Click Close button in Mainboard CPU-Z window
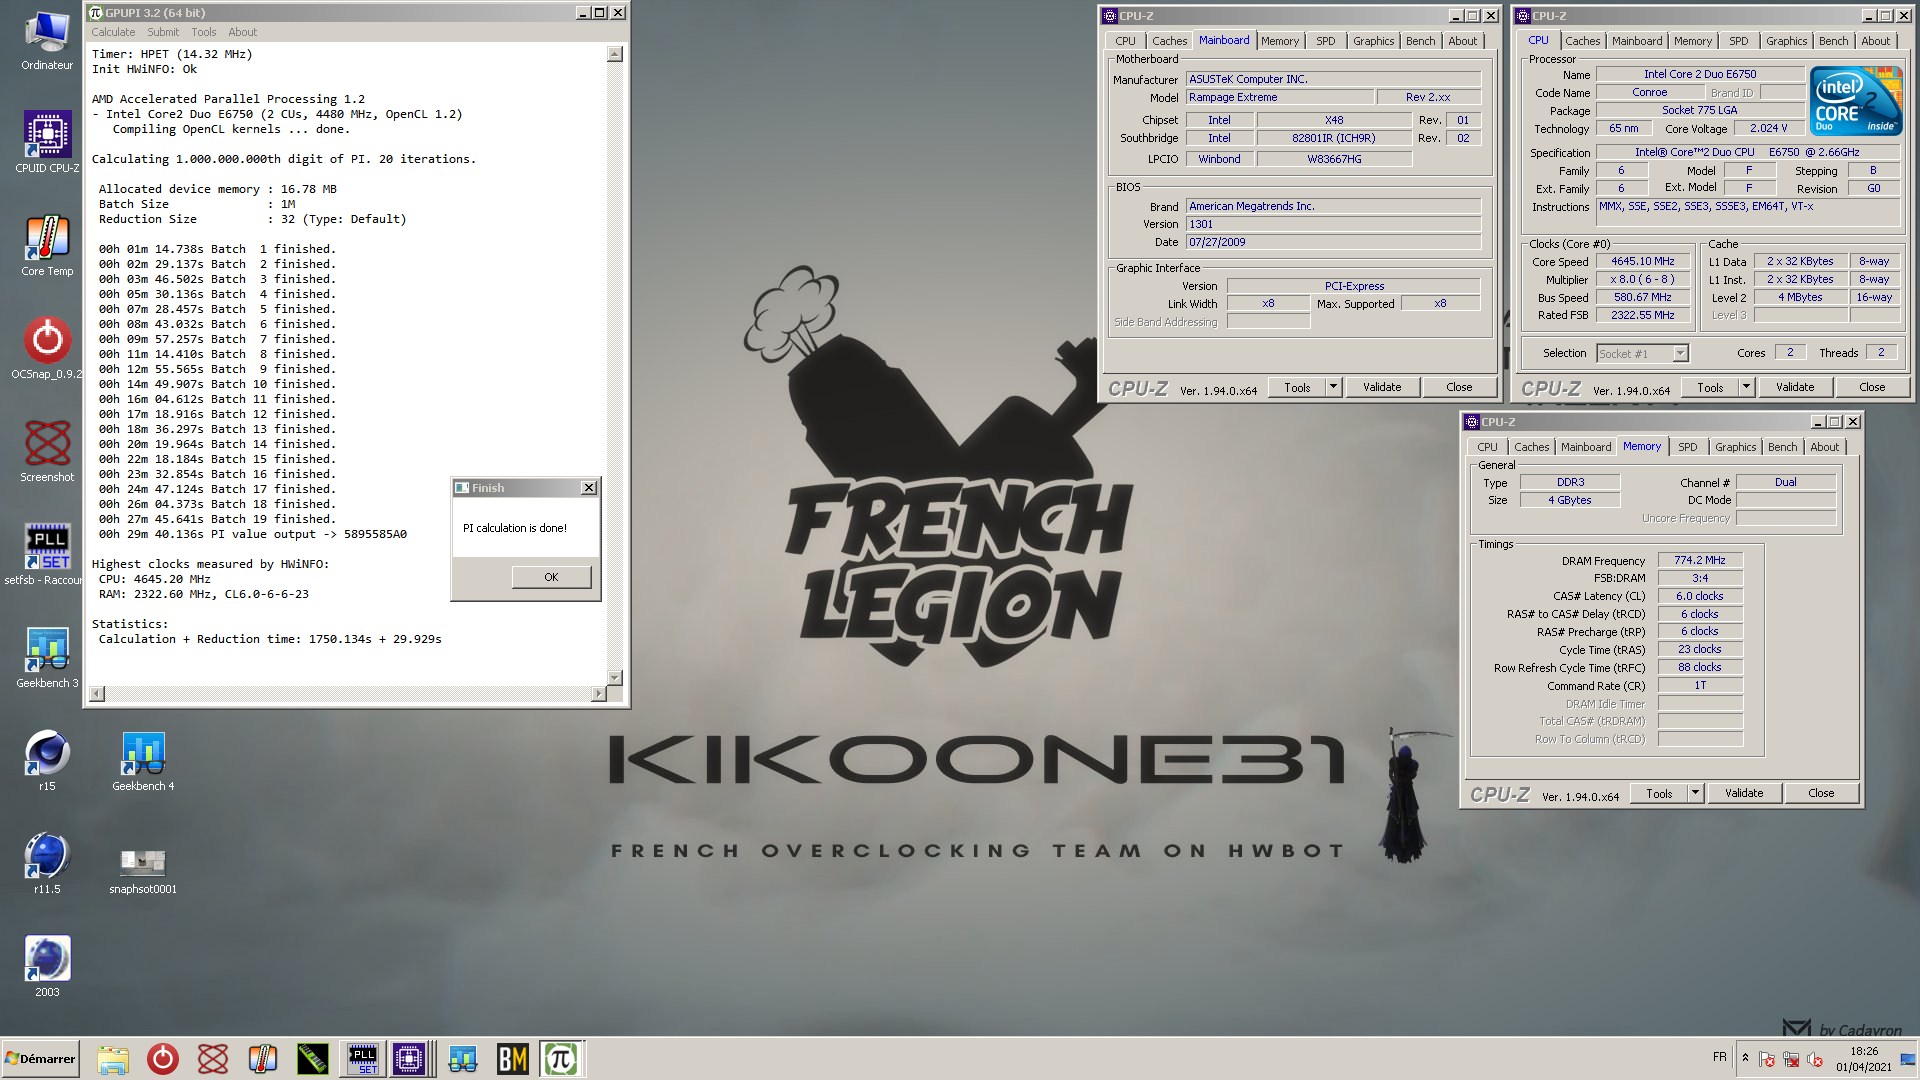The width and height of the screenshot is (1920, 1080). (1459, 387)
